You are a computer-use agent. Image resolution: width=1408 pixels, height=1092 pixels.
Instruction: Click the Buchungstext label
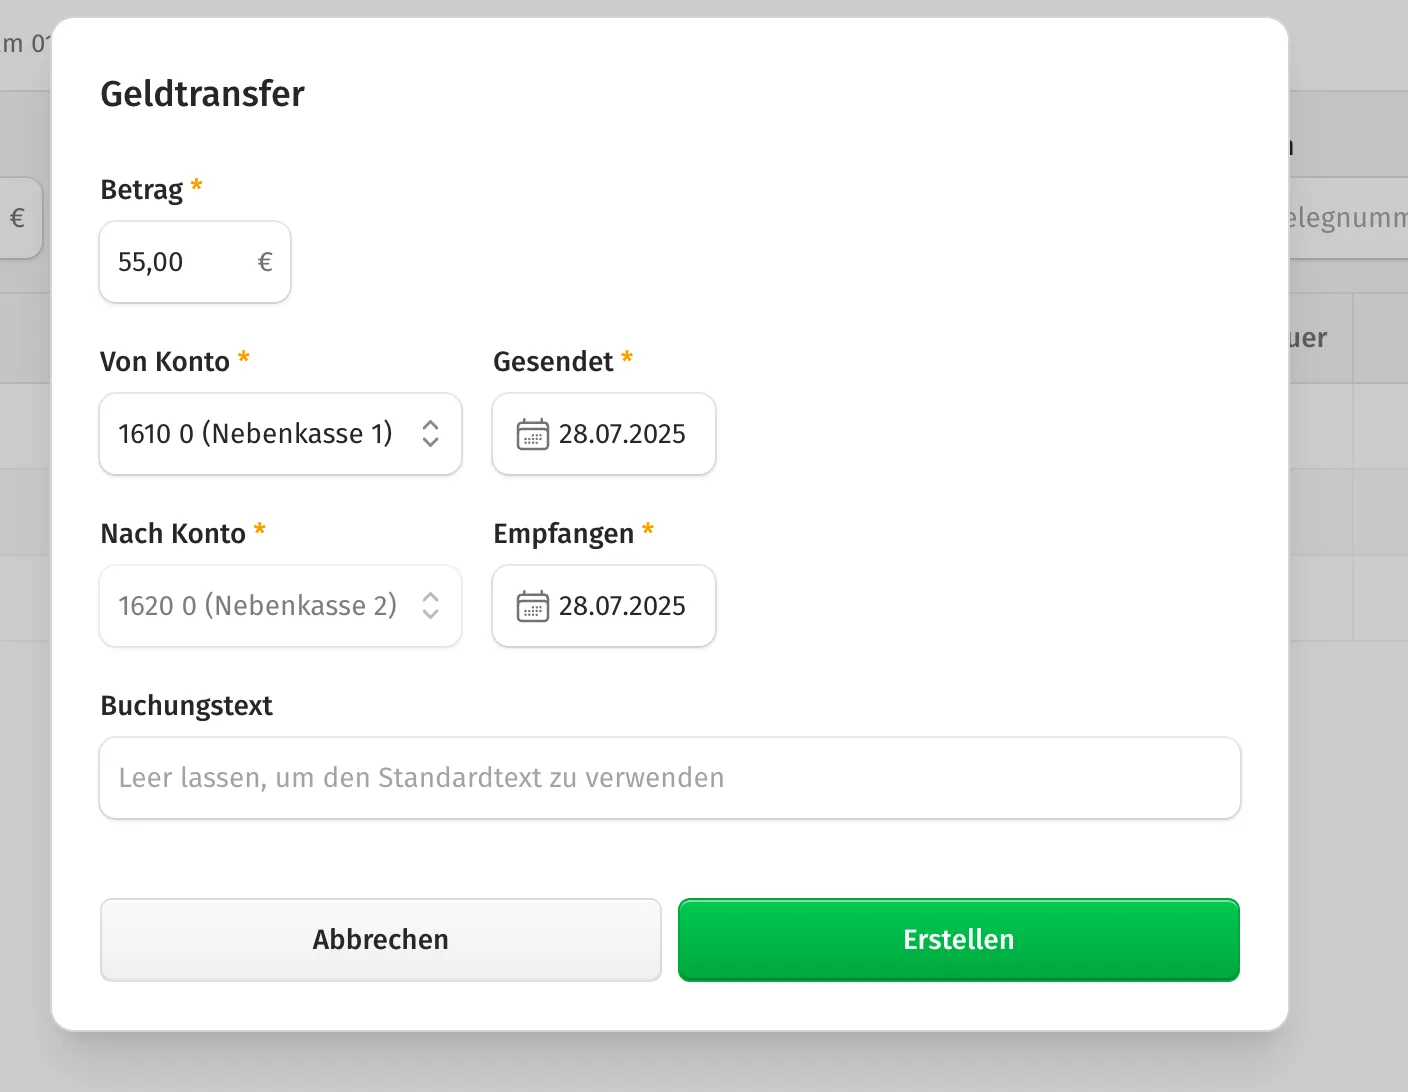click(187, 706)
